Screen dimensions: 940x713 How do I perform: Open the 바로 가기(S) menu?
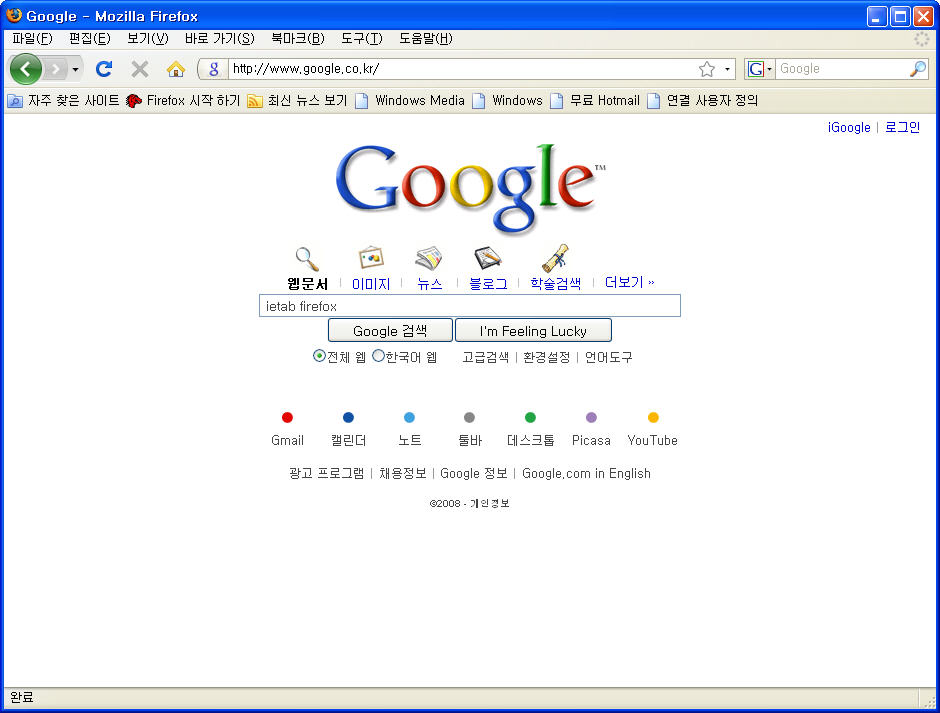coord(219,39)
